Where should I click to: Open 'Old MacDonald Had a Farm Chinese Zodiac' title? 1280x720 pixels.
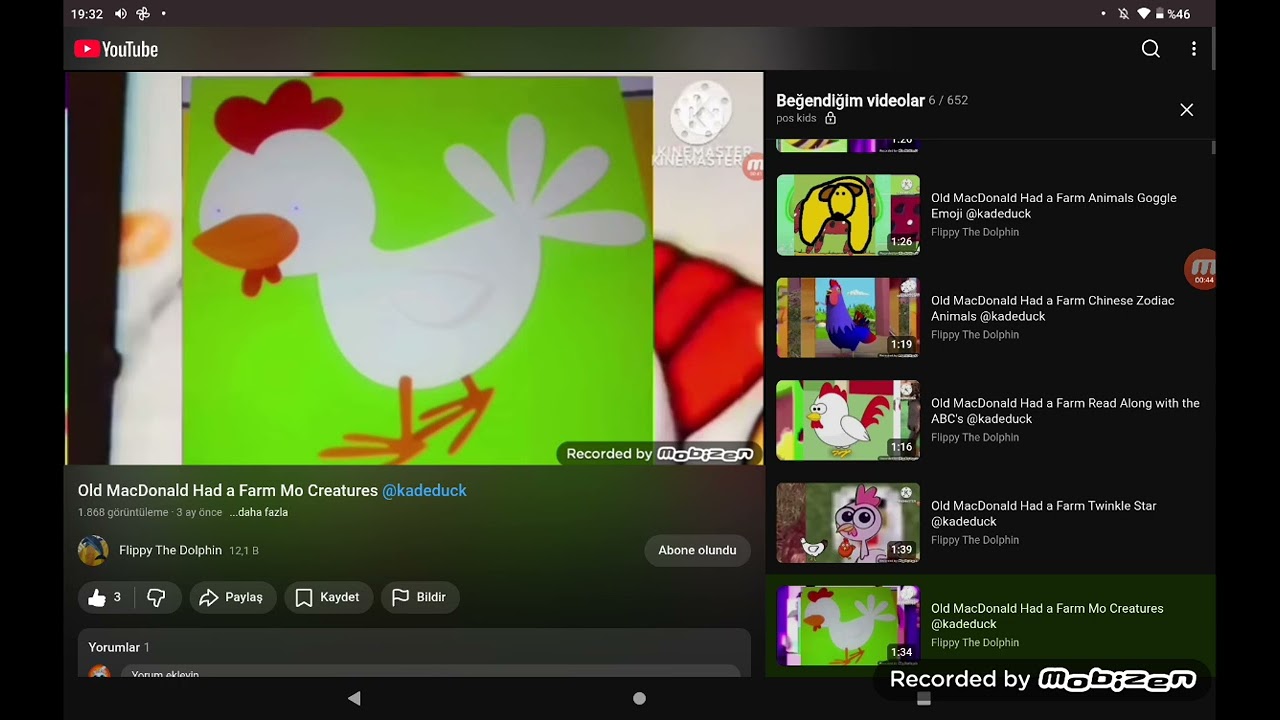tap(1052, 308)
